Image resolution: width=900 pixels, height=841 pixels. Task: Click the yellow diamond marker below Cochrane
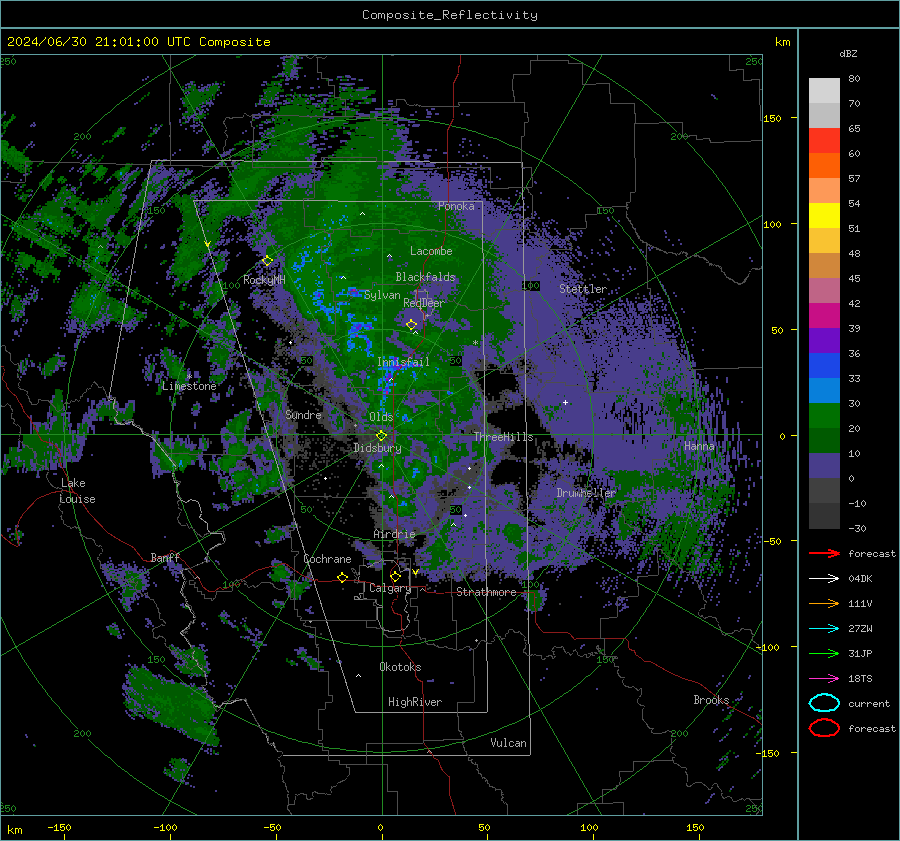pyautogui.click(x=343, y=578)
